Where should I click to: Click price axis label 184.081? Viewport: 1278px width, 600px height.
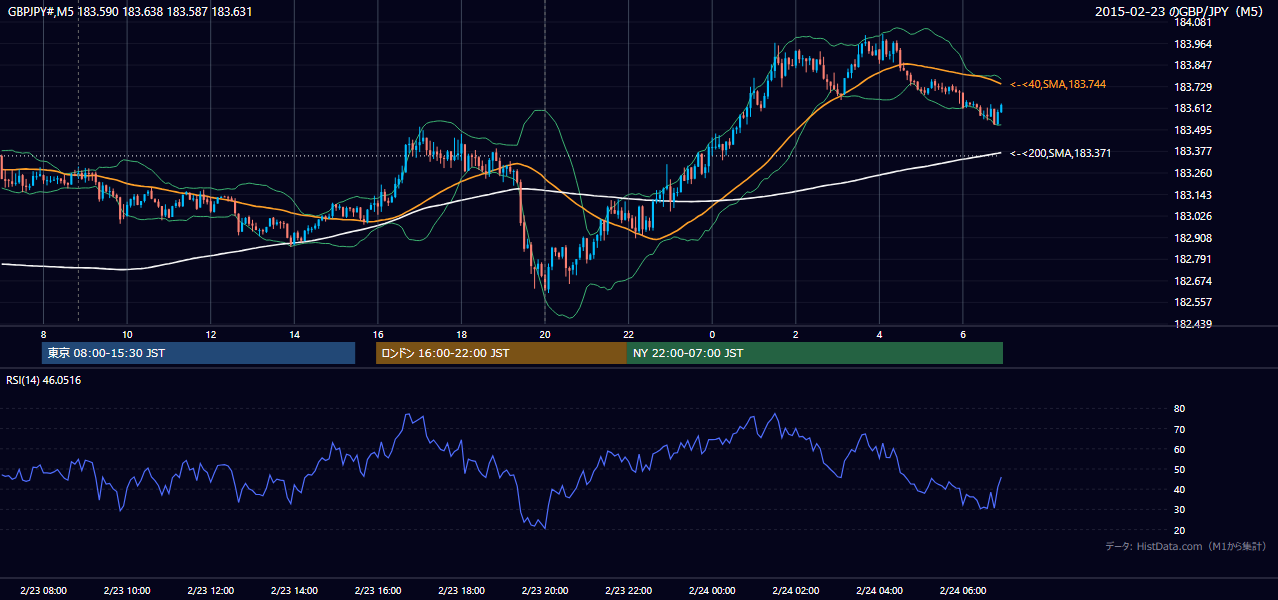(1193, 22)
